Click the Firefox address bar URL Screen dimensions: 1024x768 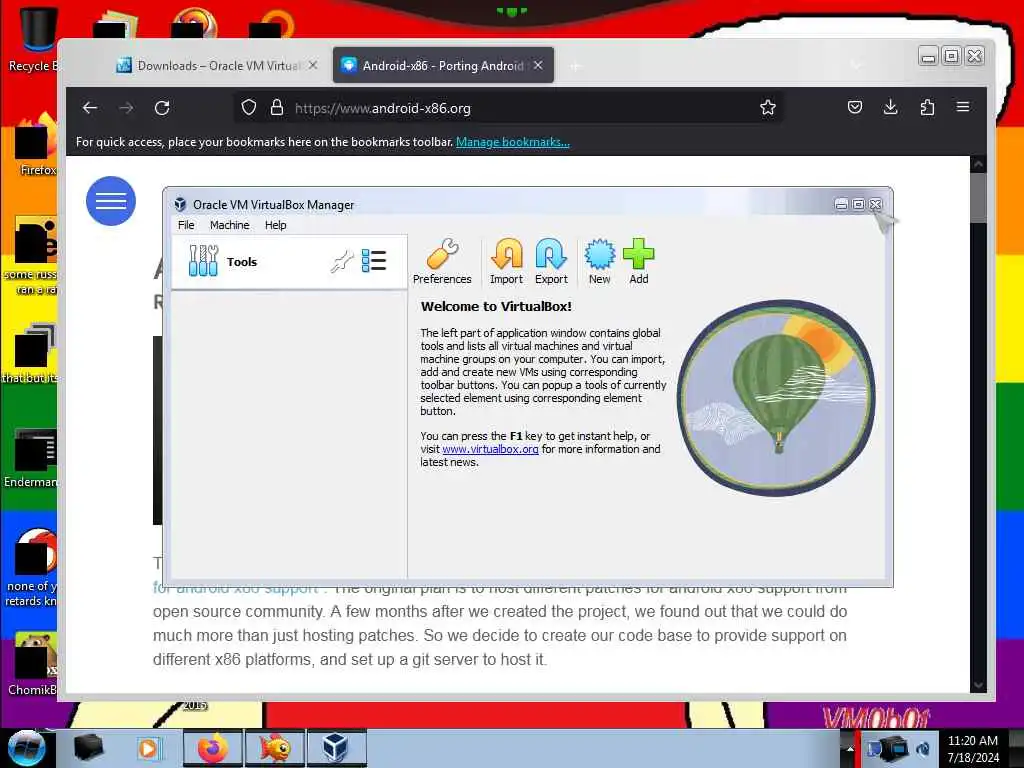click(x=383, y=108)
